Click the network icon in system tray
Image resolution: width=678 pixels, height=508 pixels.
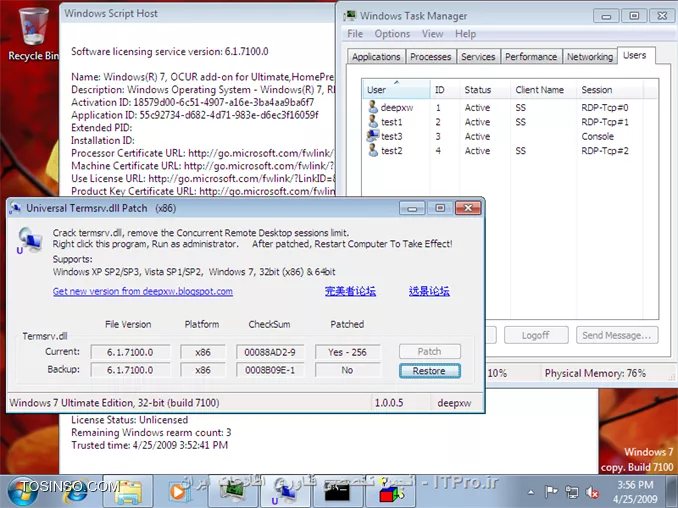[x=572, y=492]
